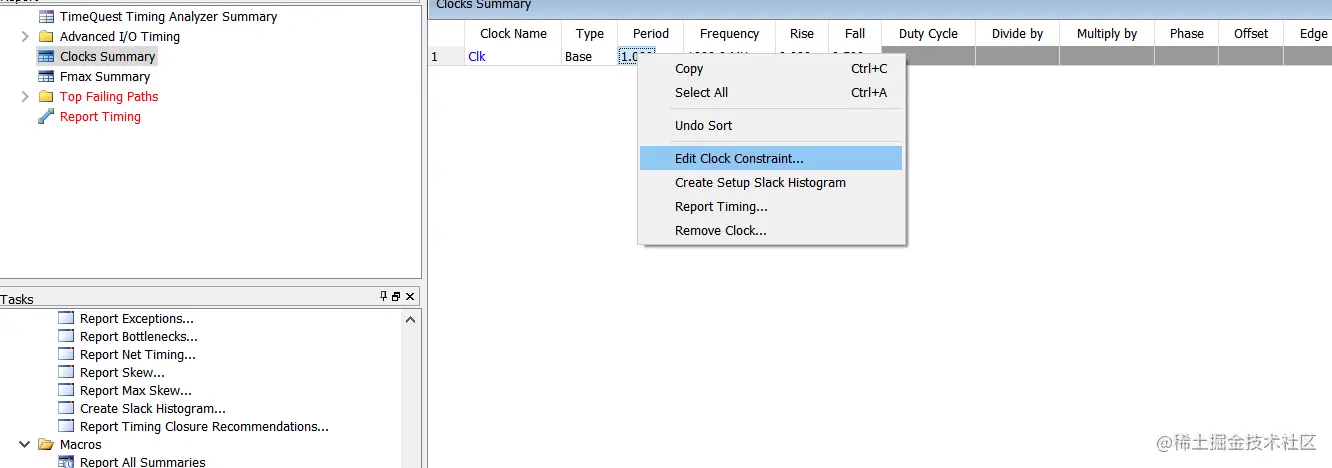Click the Clocks Summary table icon
The height and width of the screenshot is (468, 1332).
[x=46, y=57]
